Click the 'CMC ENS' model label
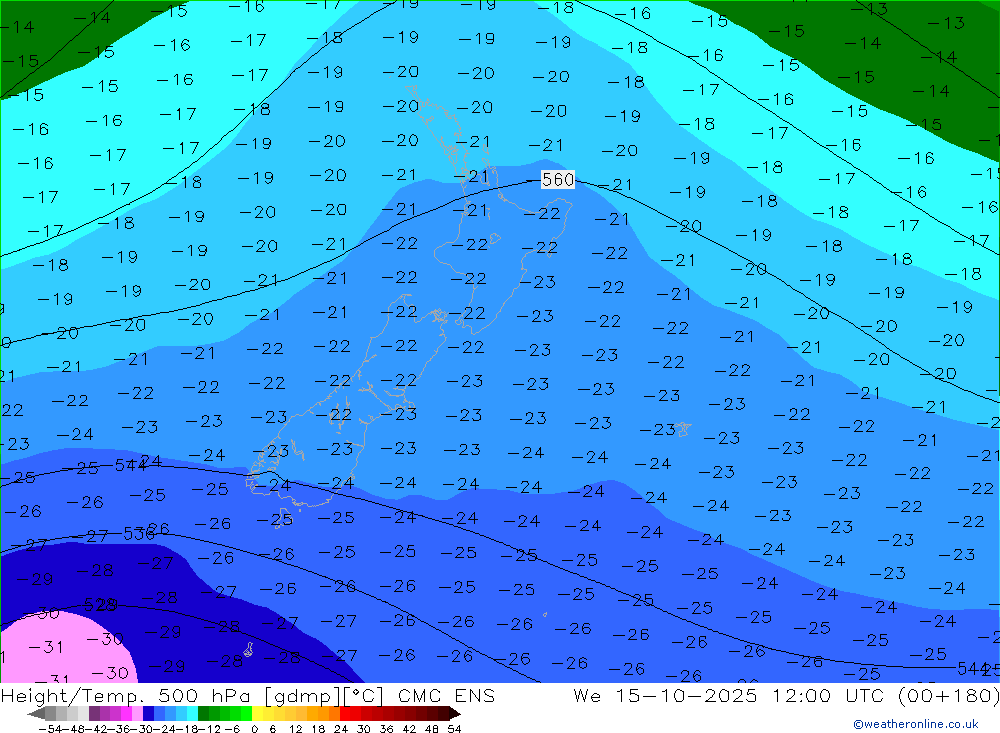The image size is (1000, 733). click(446, 695)
